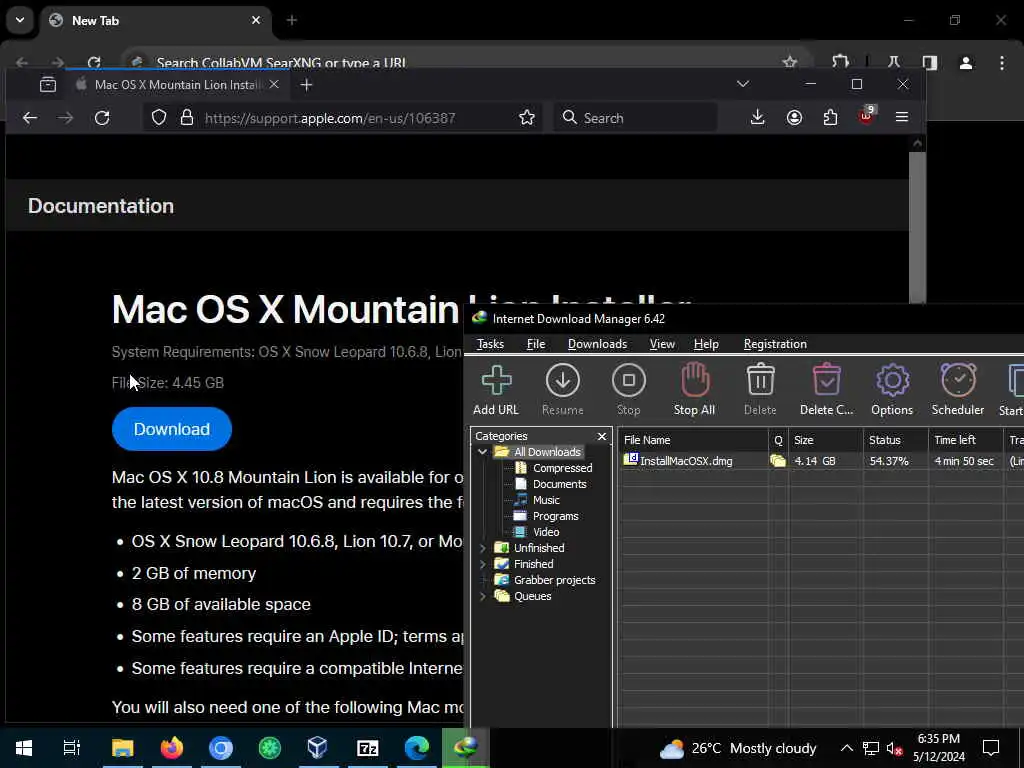Open the Help menu in IDM
The height and width of the screenshot is (768, 1024).
coord(706,344)
